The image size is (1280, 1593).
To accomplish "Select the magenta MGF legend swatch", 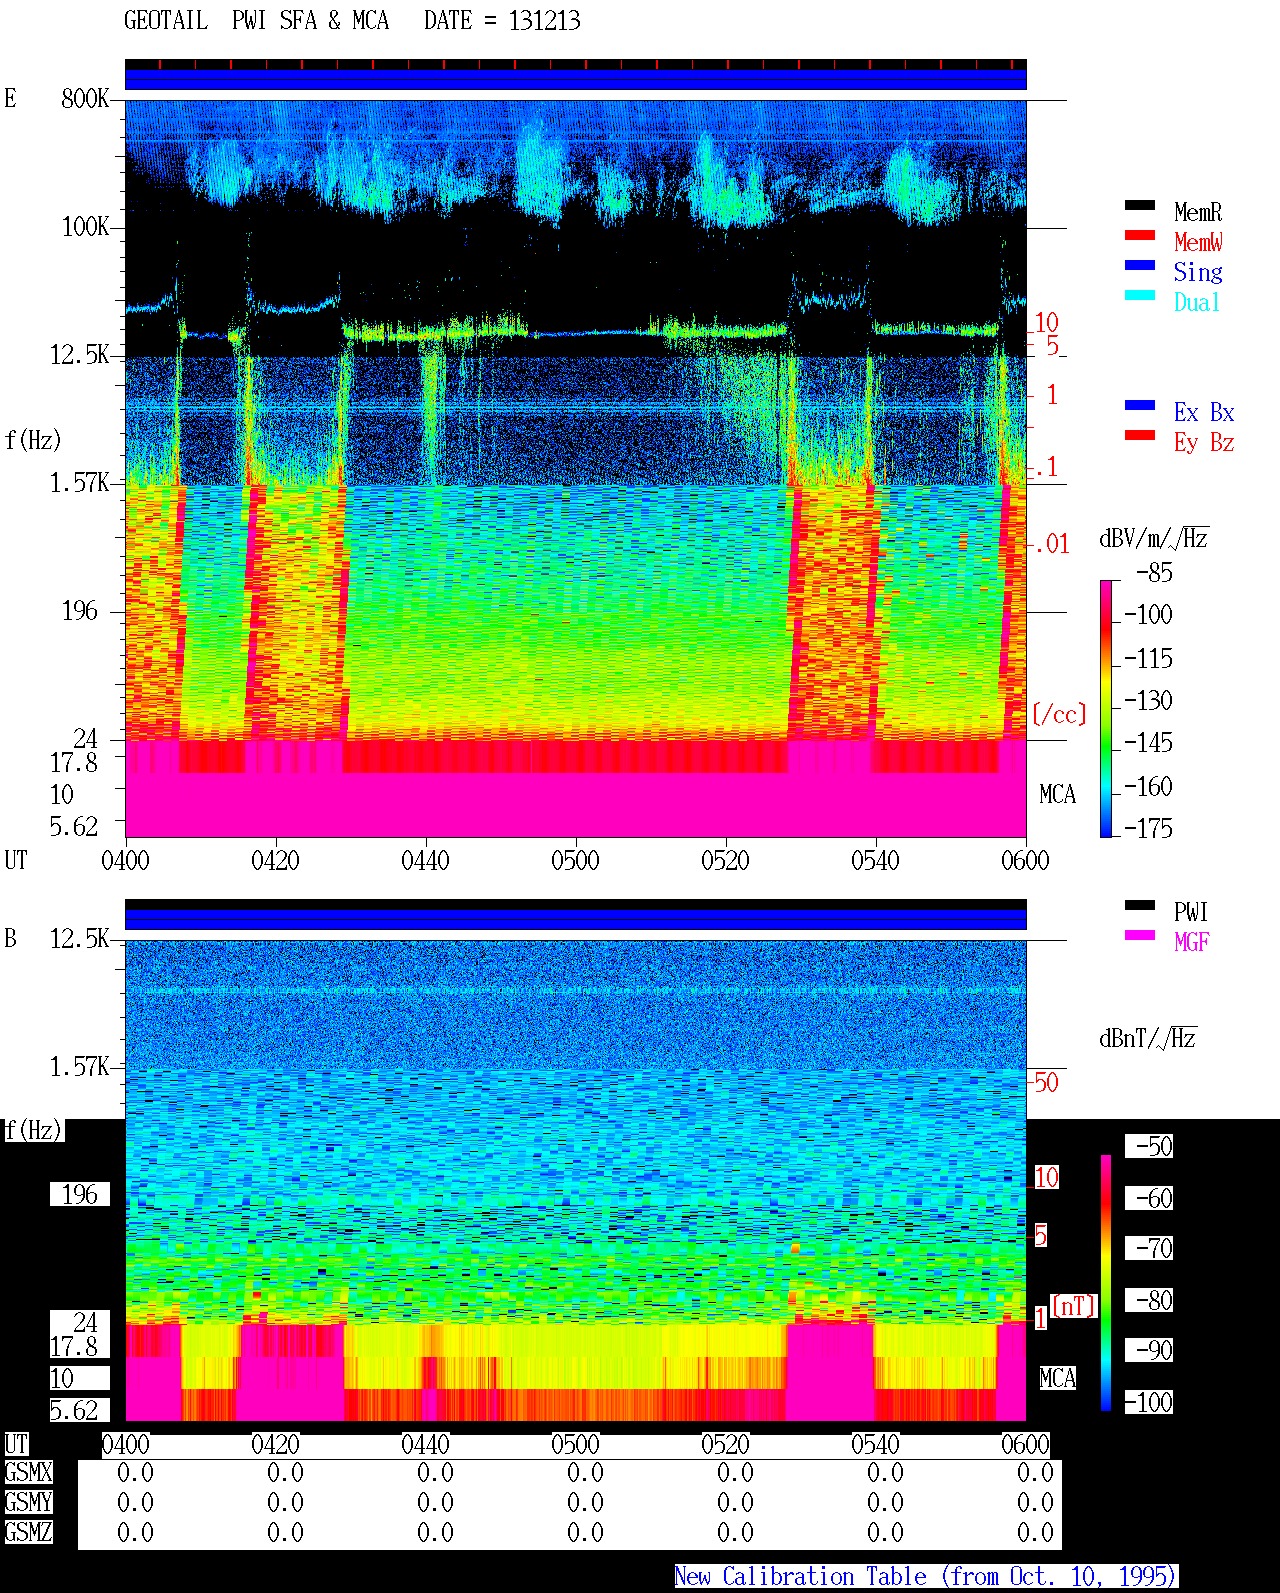I will [x=1140, y=935].
